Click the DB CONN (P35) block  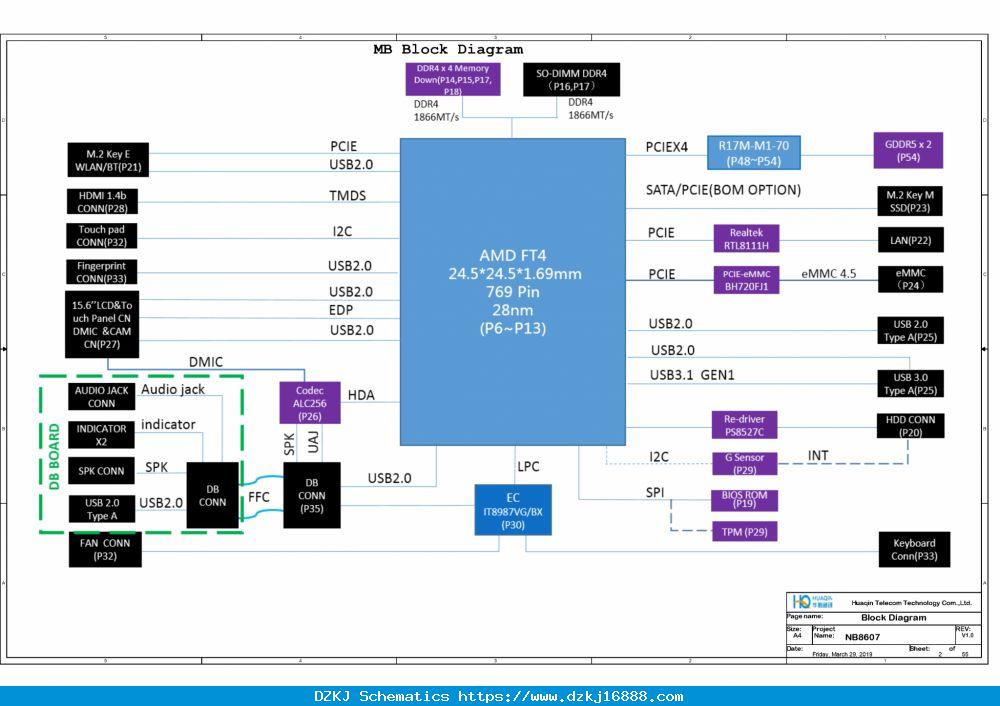[312, 495]
